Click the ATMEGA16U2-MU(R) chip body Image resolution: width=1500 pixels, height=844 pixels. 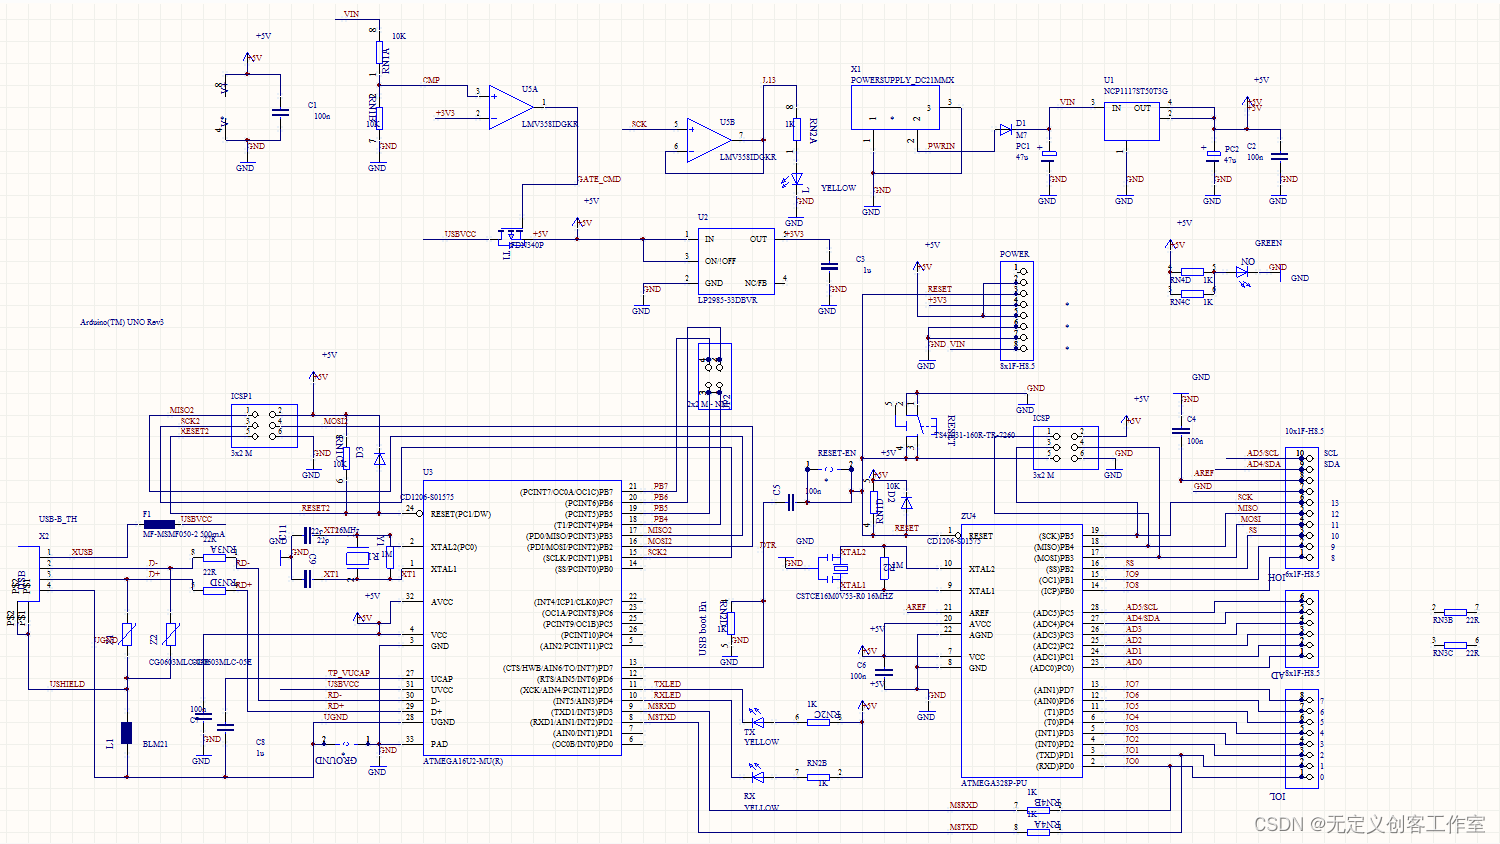tap(522, 617)
